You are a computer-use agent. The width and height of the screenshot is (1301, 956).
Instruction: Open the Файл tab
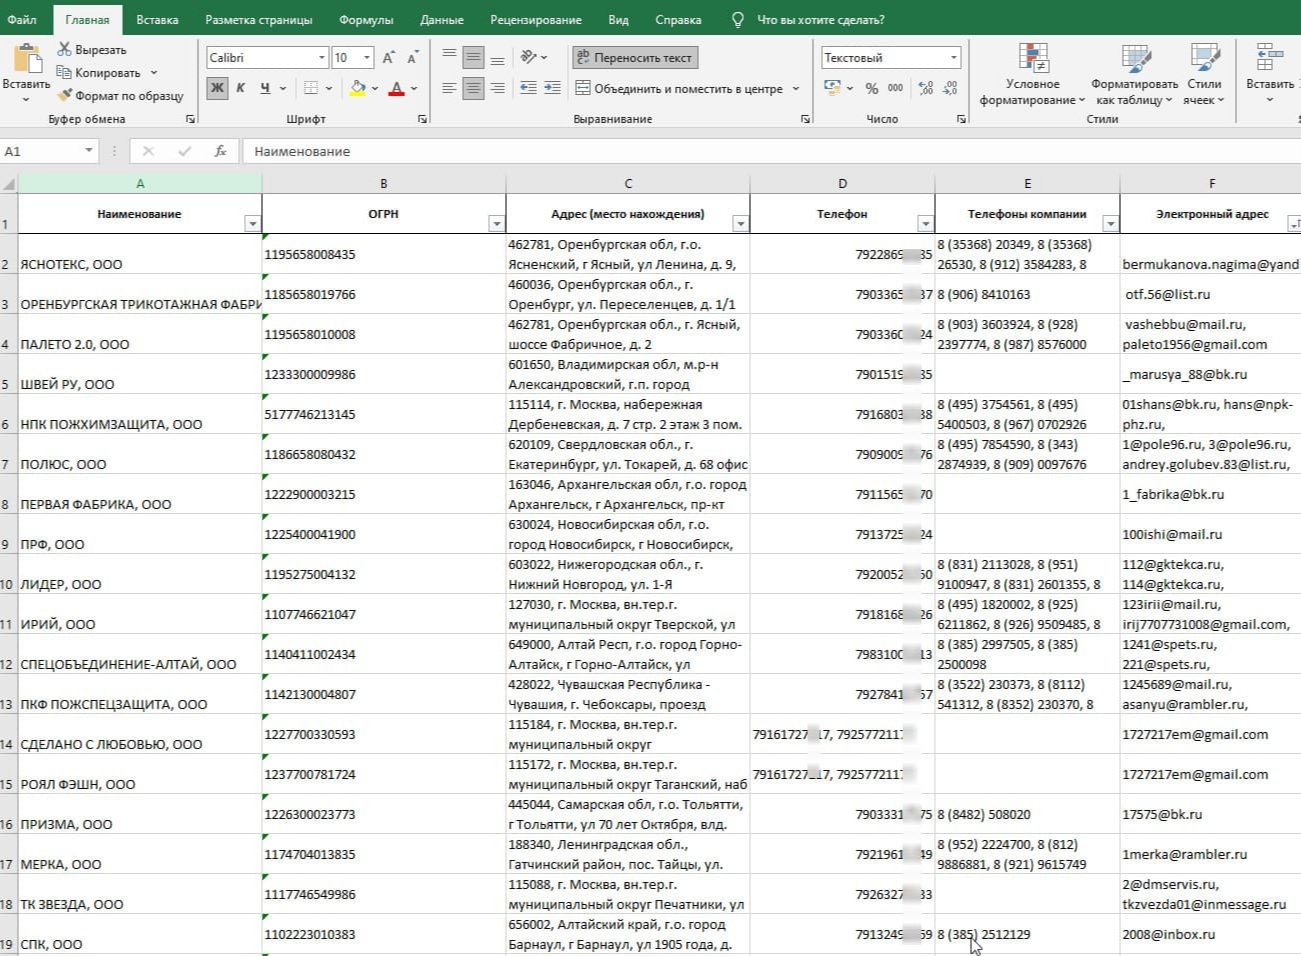coord(22,19)
